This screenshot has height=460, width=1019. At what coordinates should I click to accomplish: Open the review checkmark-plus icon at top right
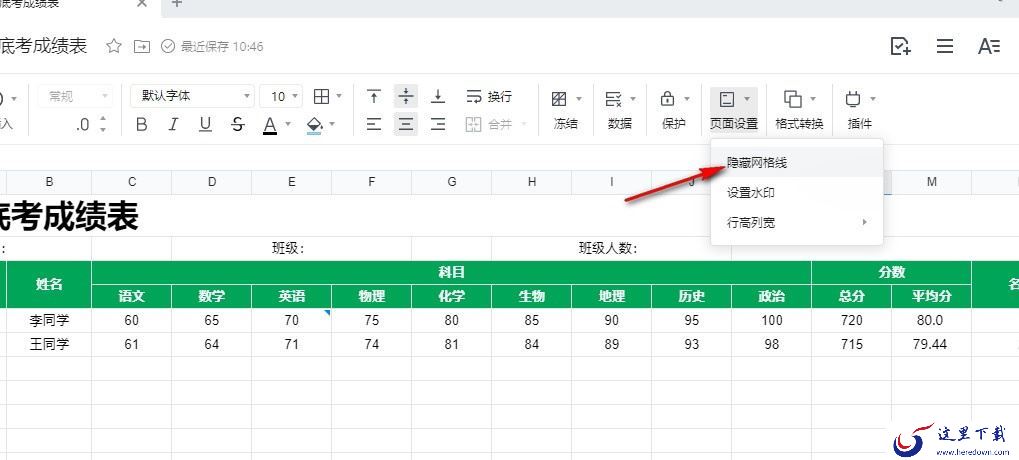coord(900,46)
